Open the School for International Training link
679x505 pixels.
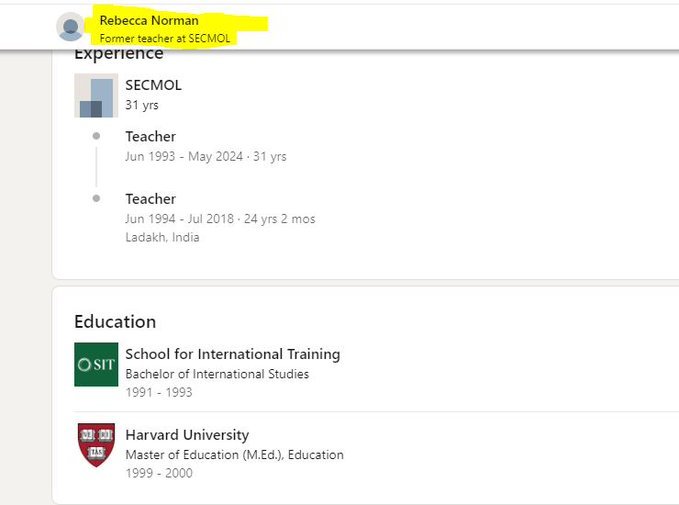coord(233,354)
